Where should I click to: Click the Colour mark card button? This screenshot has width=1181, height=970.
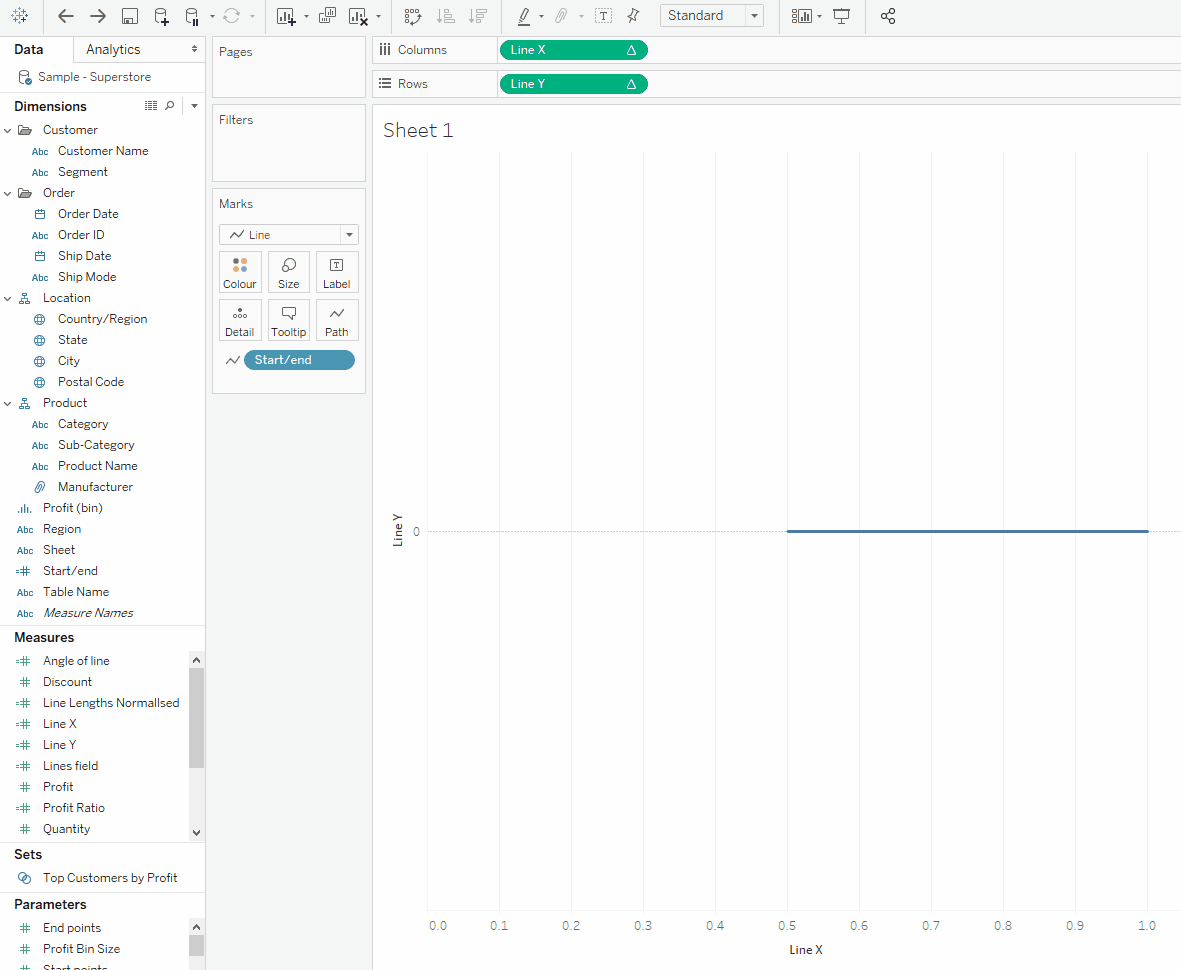pyautogui.click(x=240, y=273)
